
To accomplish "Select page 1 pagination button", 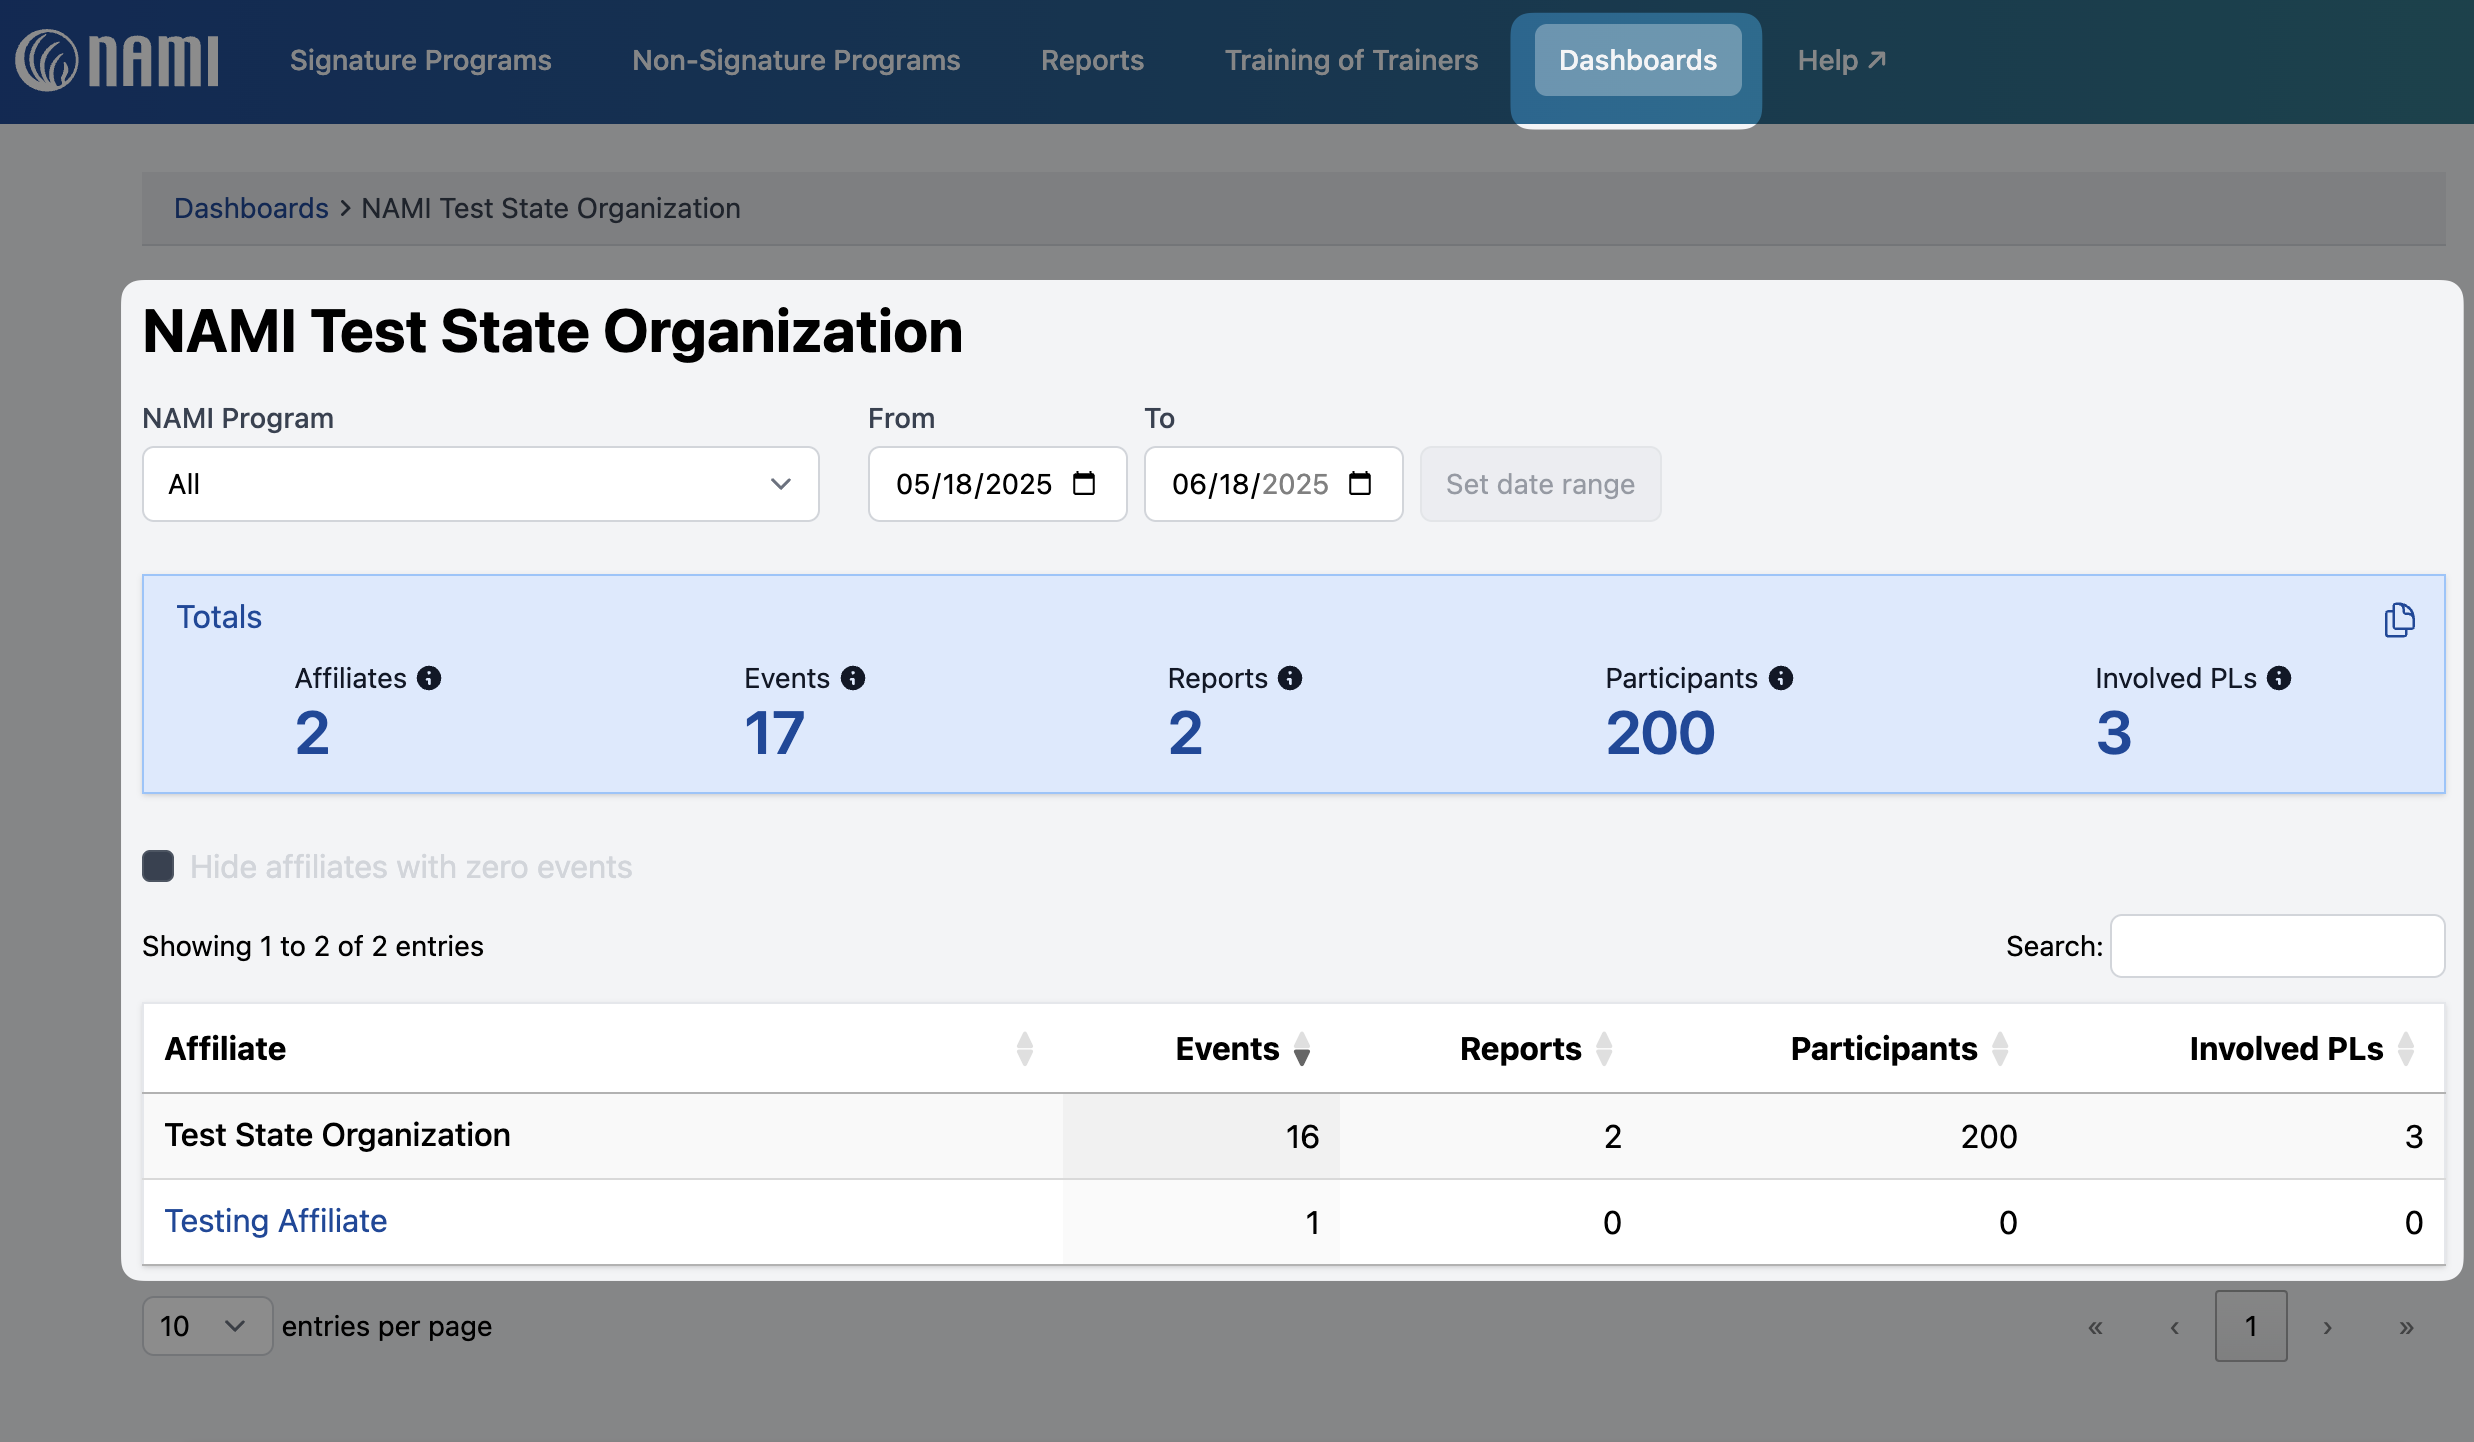I will pos(2251,1326).
